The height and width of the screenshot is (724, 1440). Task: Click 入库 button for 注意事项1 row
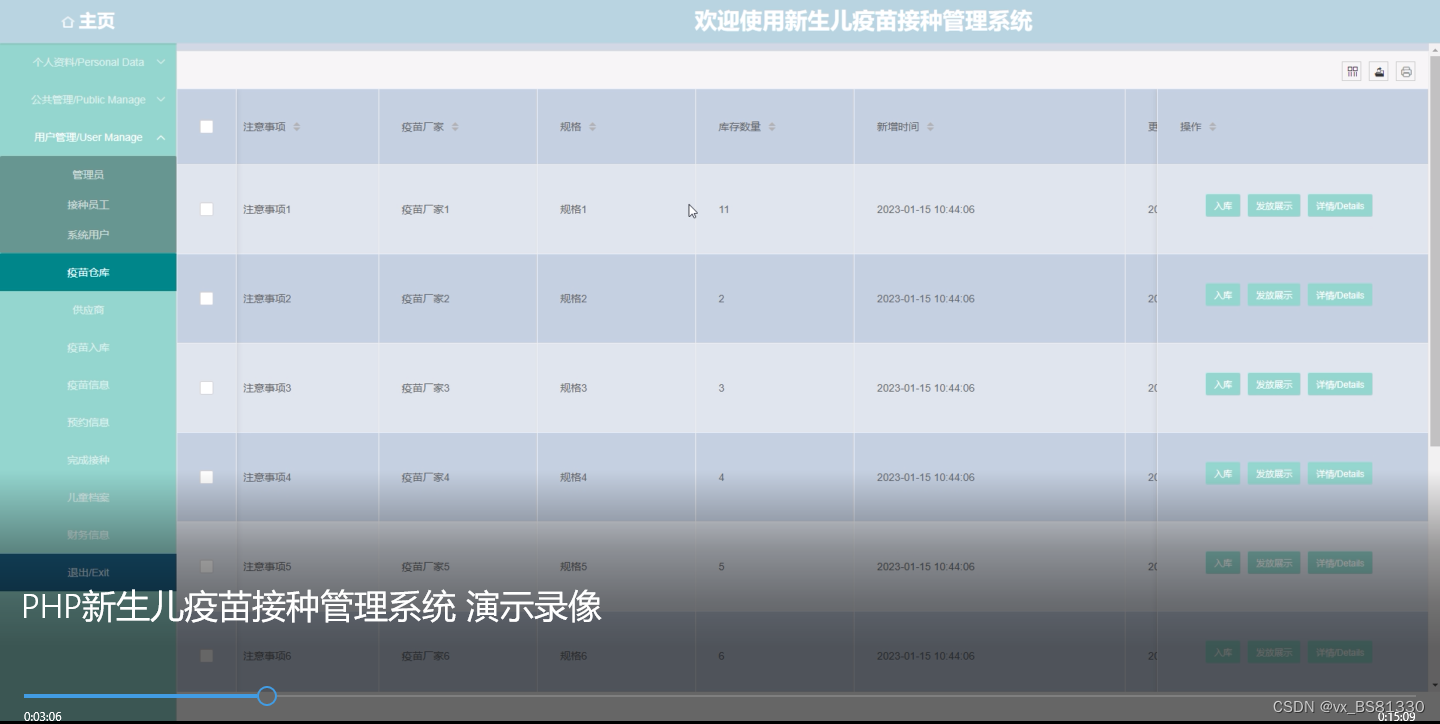[1223, 206]
